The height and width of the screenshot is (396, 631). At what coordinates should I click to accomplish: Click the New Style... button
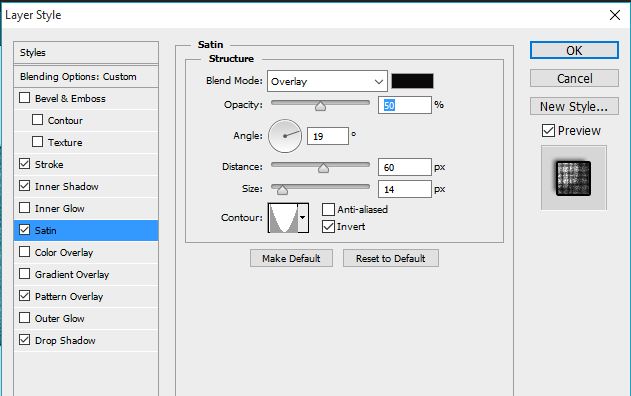tap(574, 106)
